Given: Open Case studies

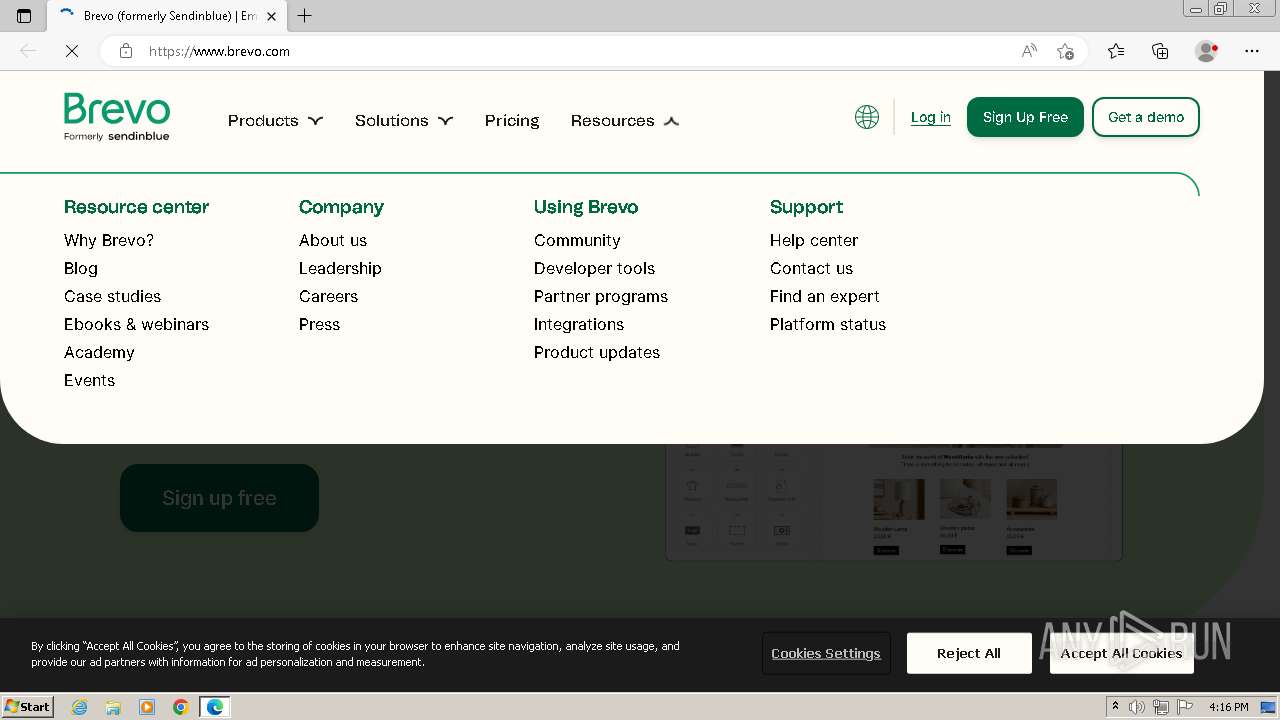Looking at the screenshot, I should [x=112, y=296].
